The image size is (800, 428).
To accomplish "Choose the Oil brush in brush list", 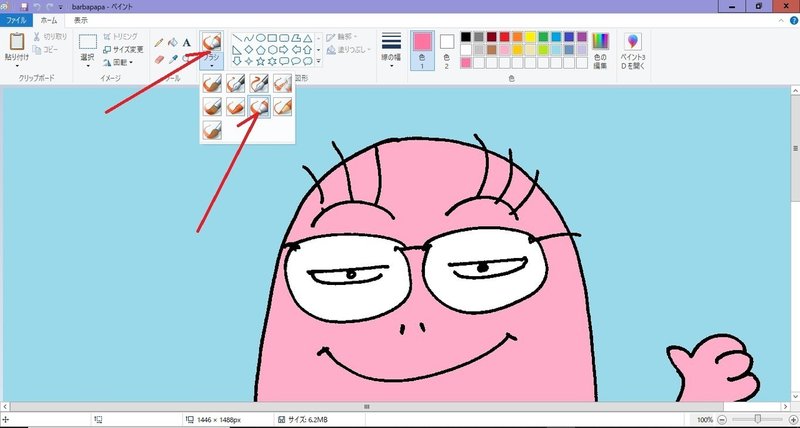I will (x=212, y=107).
